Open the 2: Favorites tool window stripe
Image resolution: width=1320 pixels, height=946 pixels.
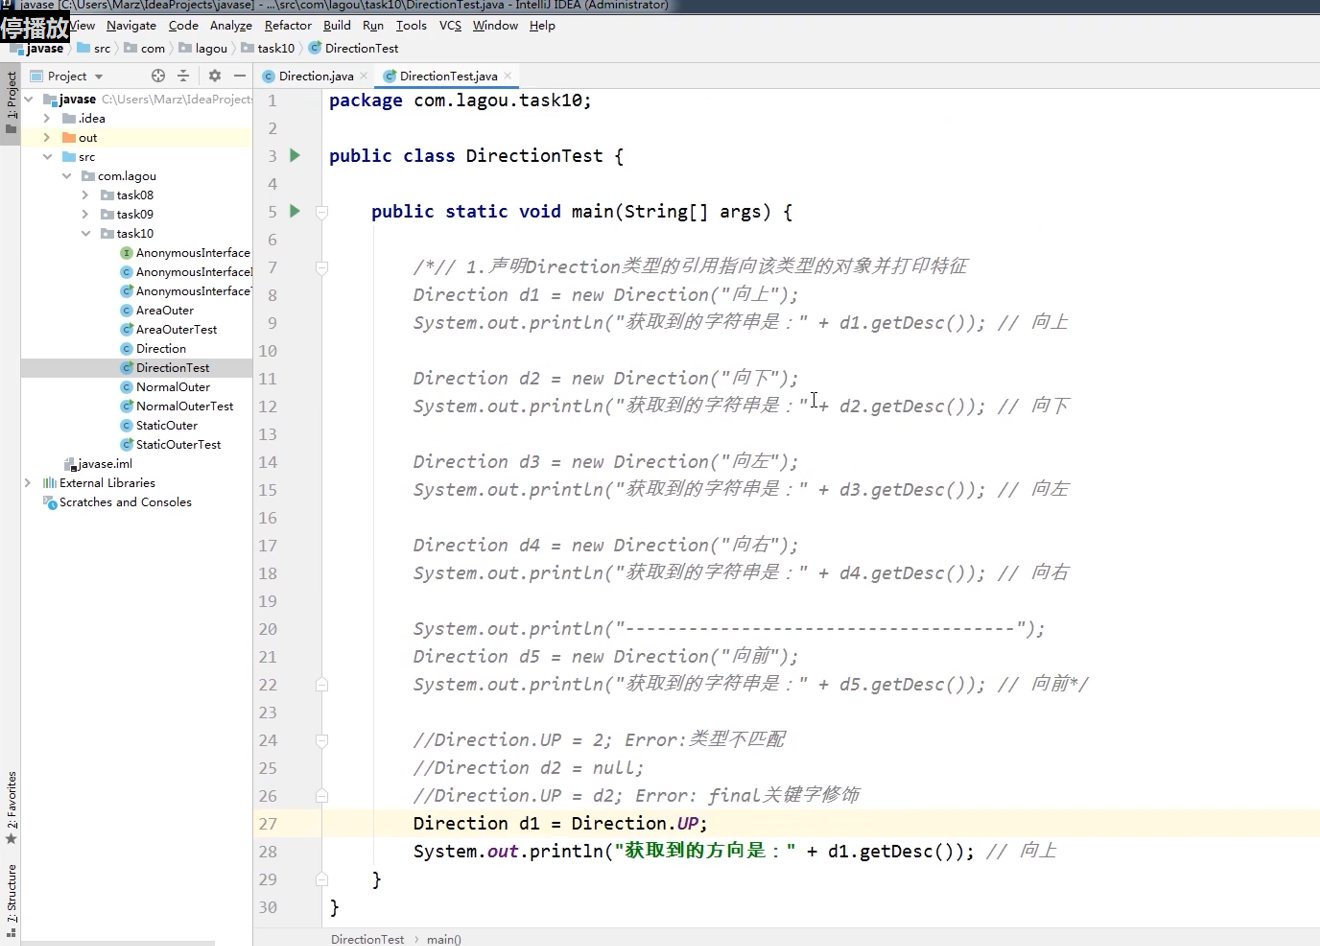click(11, 808)
